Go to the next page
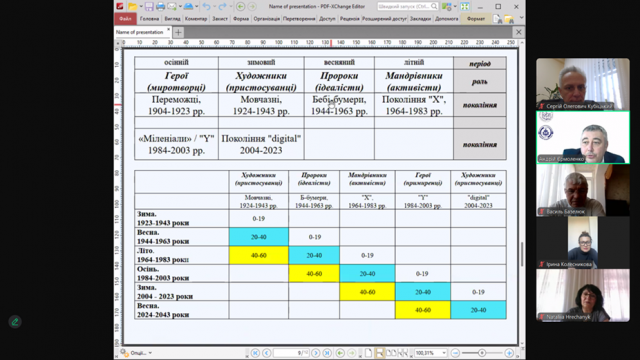 316,353
